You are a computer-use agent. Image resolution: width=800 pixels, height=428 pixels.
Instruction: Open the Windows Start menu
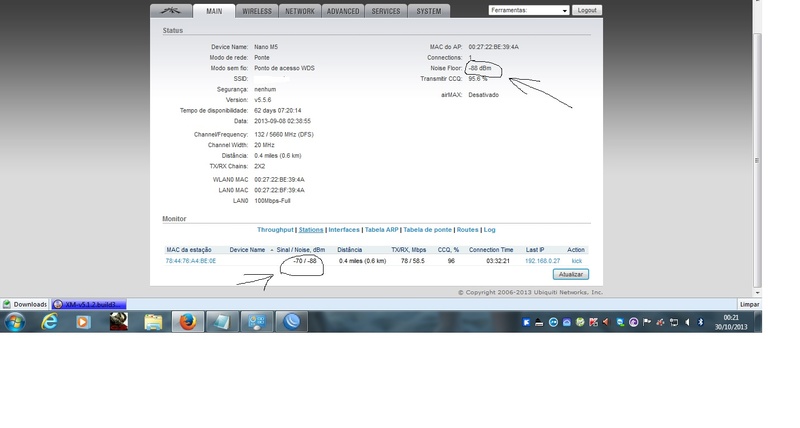(14, 322)
